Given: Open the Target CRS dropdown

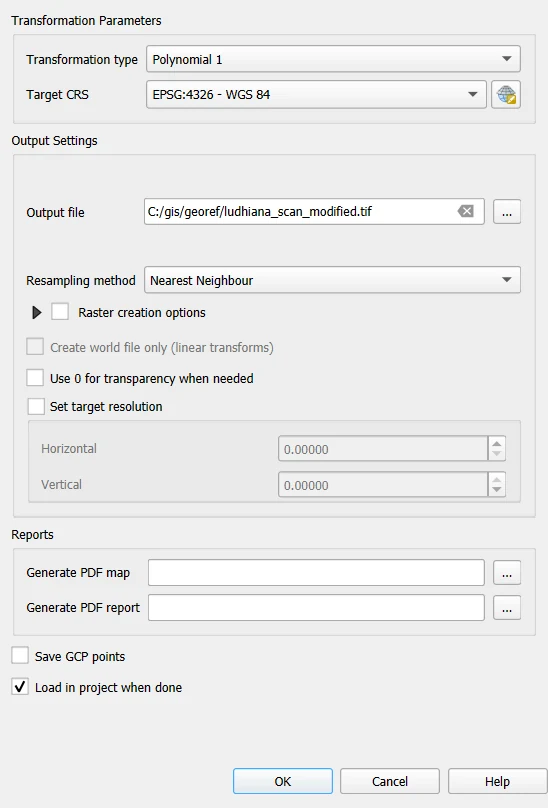Looking at the screenshot, I should coord(317,95).
